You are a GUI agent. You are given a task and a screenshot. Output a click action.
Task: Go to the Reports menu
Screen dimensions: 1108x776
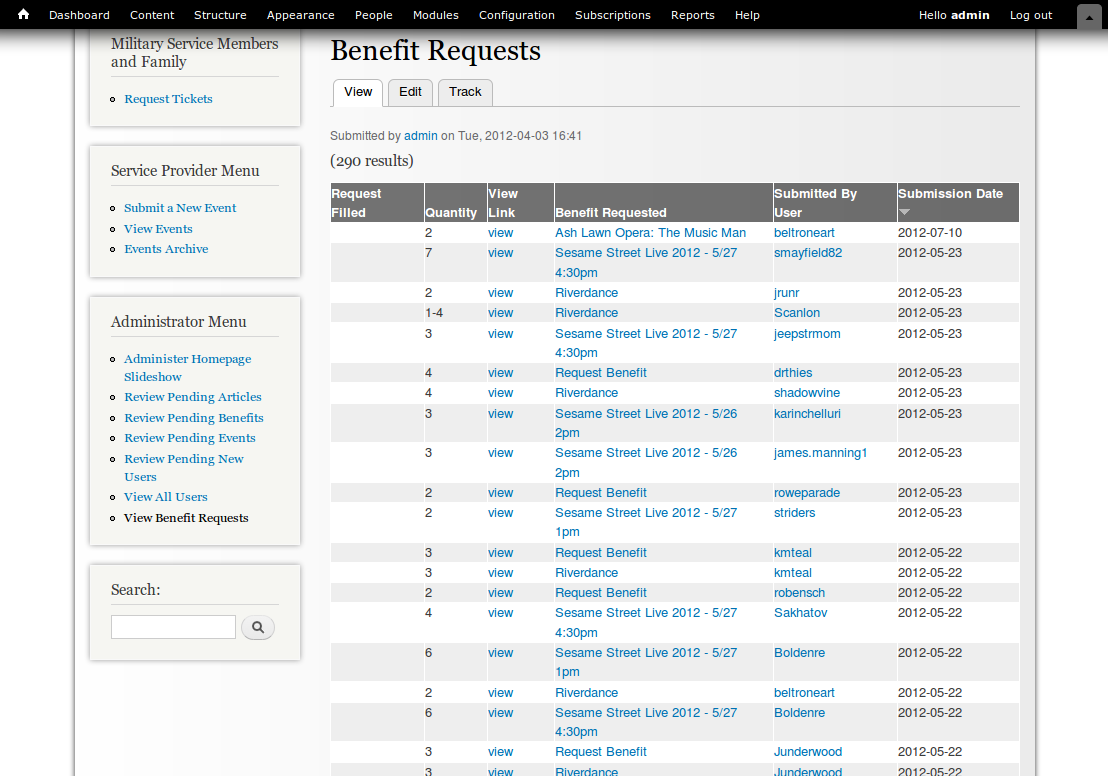pyautogui.click(x=692, y=15)
